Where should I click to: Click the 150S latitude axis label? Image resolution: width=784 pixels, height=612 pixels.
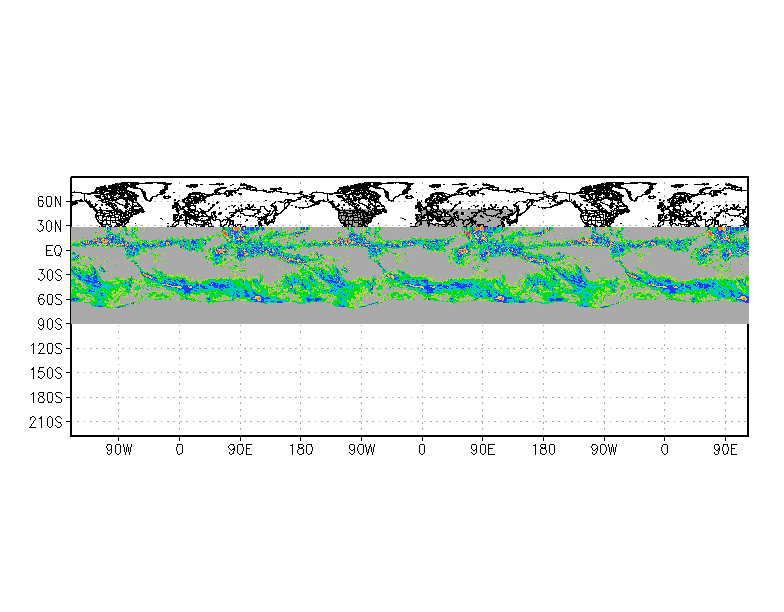pyautogui.click(x=47, y=373)
